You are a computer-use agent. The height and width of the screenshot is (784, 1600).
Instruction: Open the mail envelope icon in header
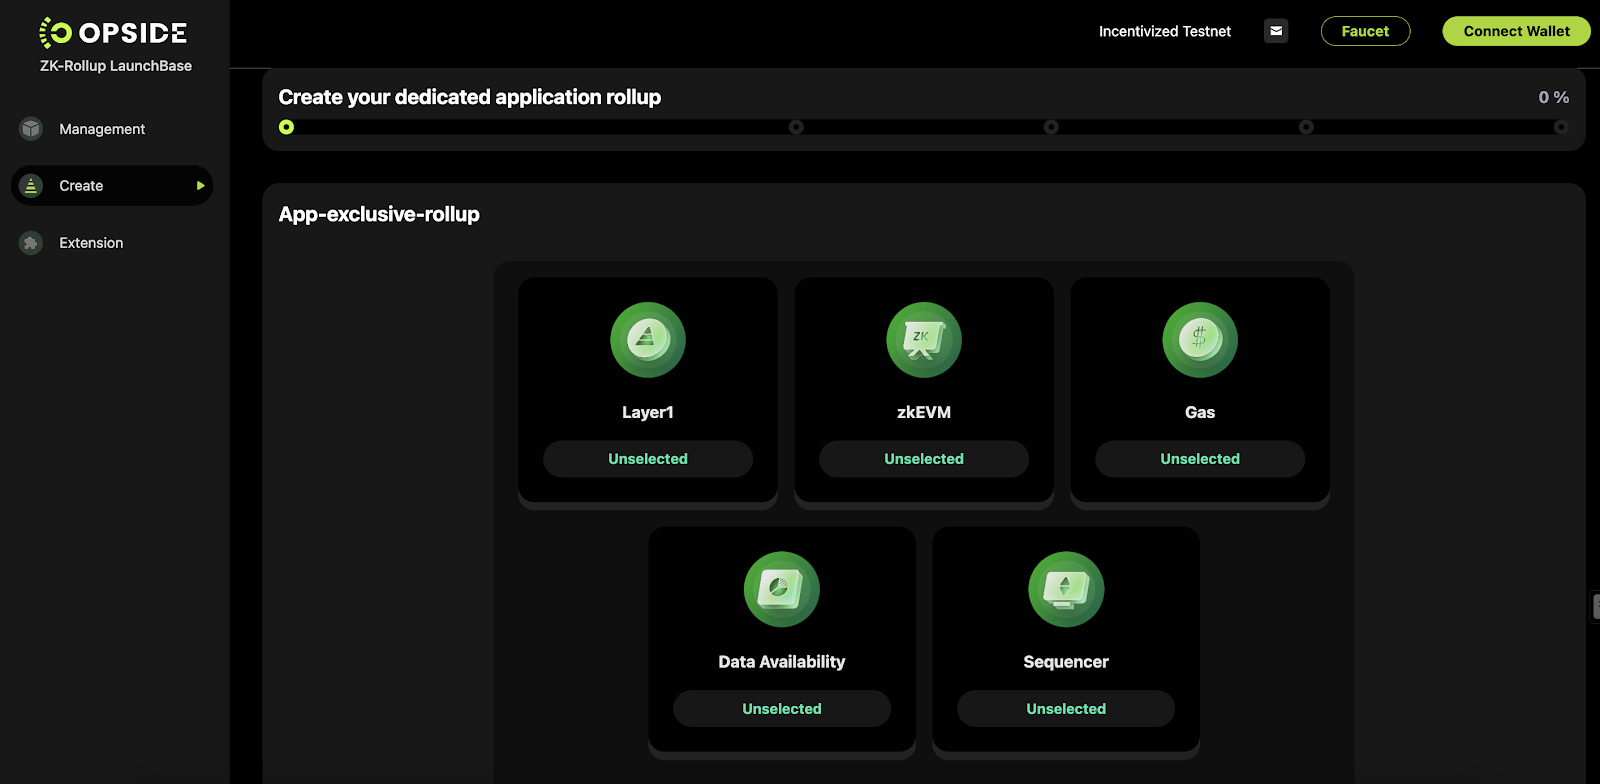(x=1276, y=31)
